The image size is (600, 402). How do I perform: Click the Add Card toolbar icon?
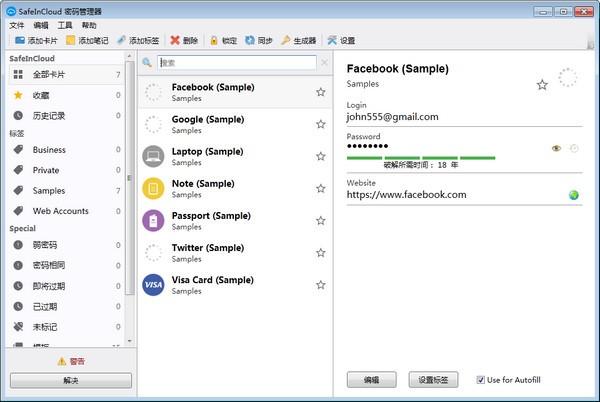point(20,40)
